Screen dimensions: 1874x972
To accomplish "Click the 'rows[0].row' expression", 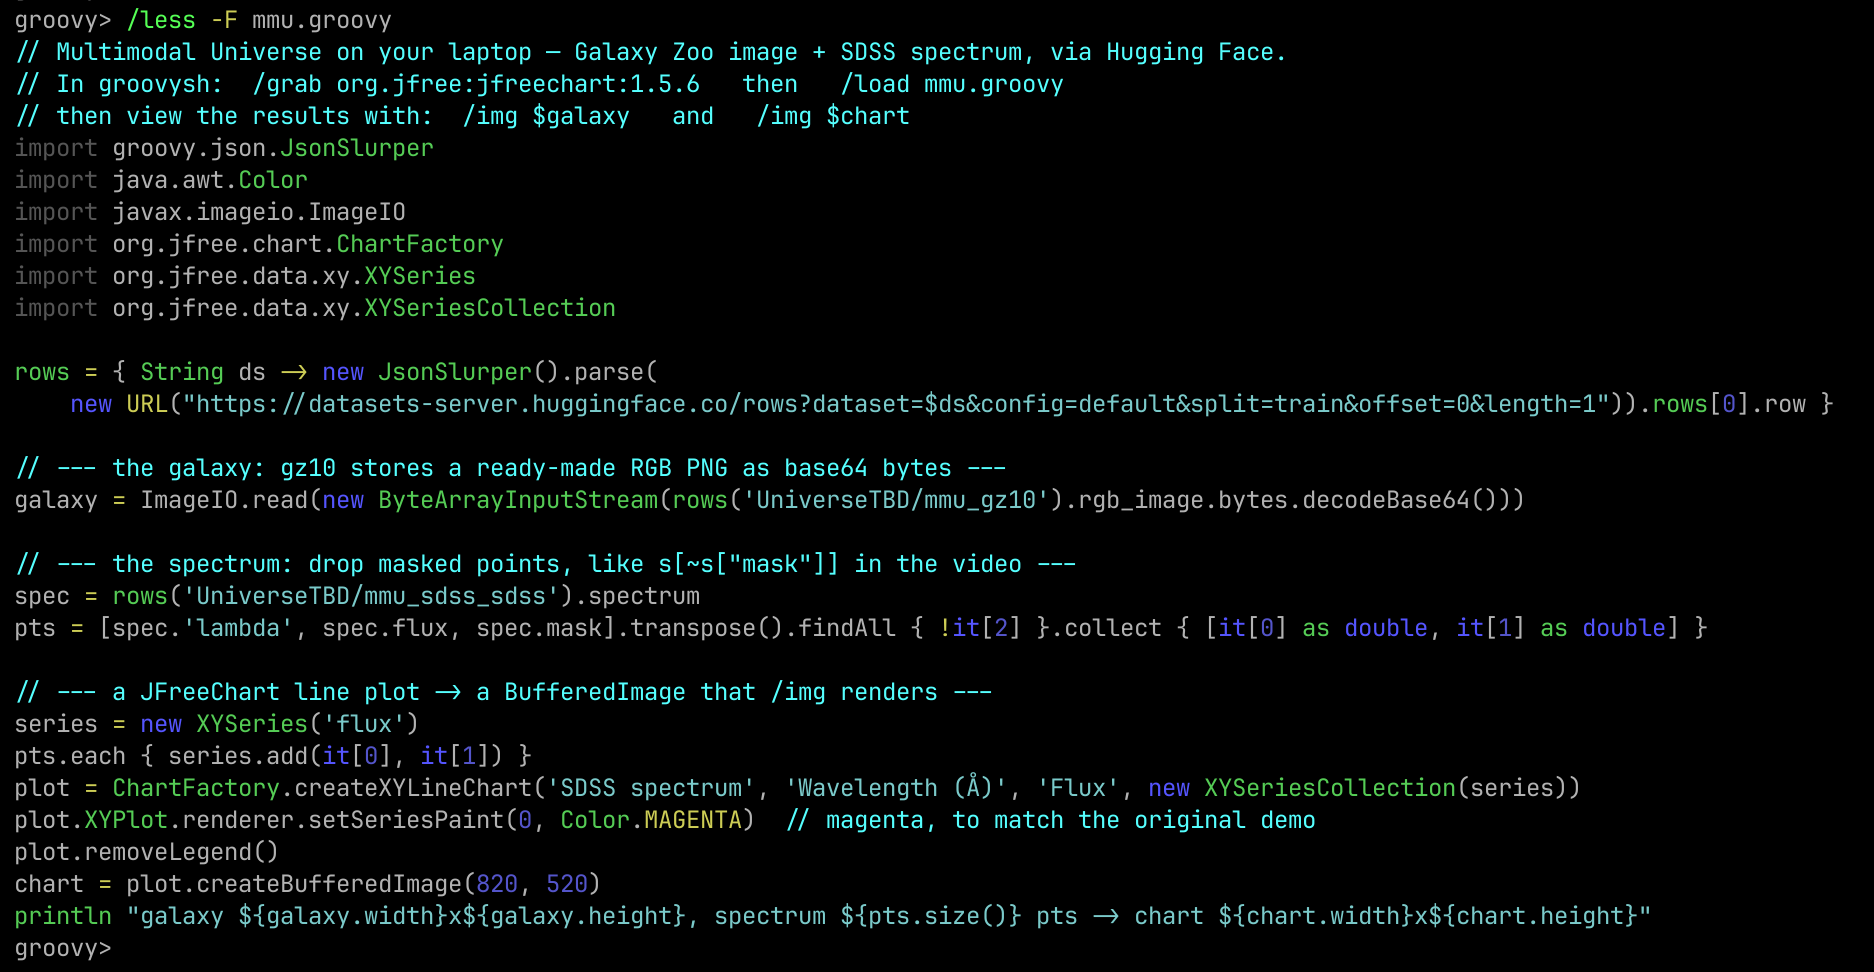I will pos(1729,404).
